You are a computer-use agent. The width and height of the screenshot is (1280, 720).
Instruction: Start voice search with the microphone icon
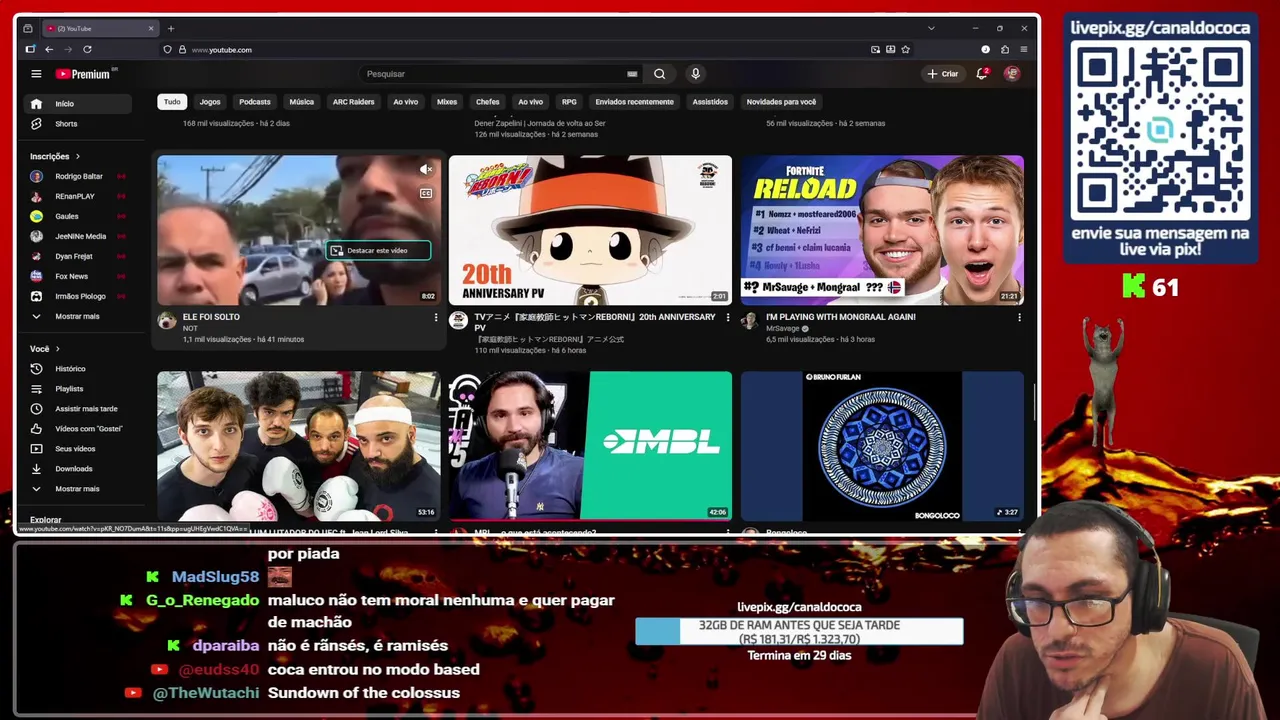(695, 74)
